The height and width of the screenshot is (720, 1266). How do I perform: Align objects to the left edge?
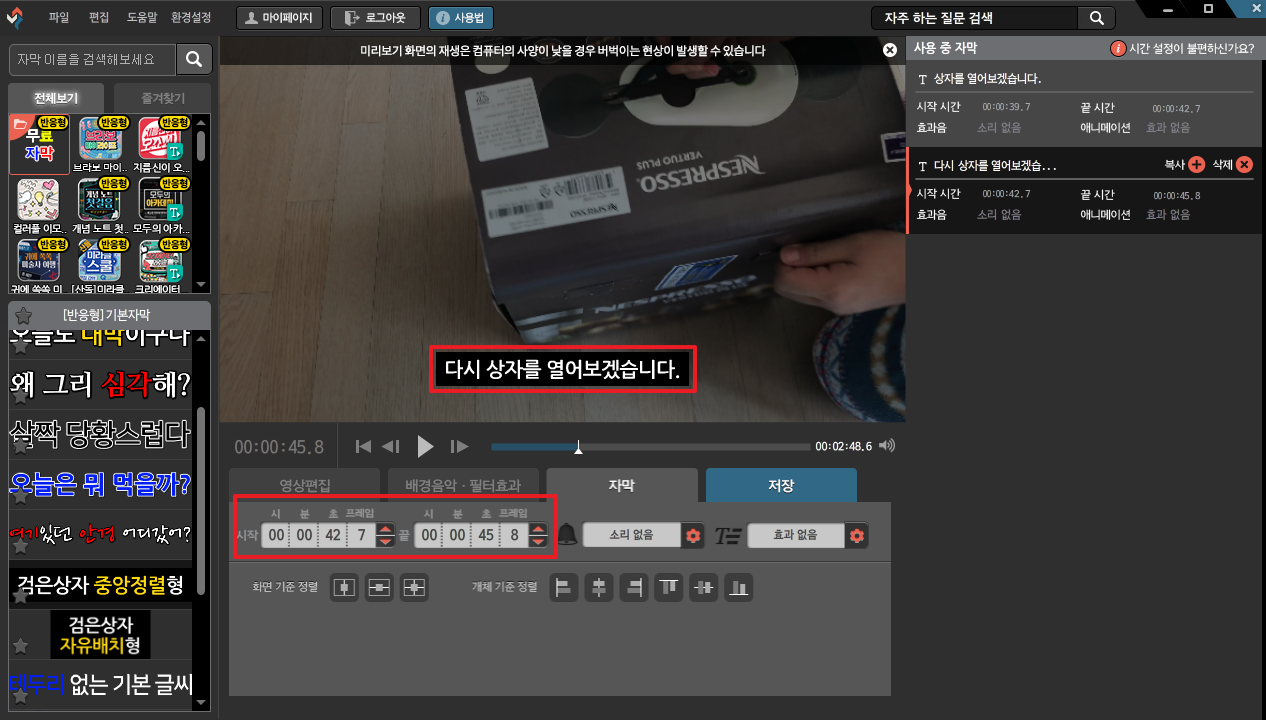coord(564,588)
